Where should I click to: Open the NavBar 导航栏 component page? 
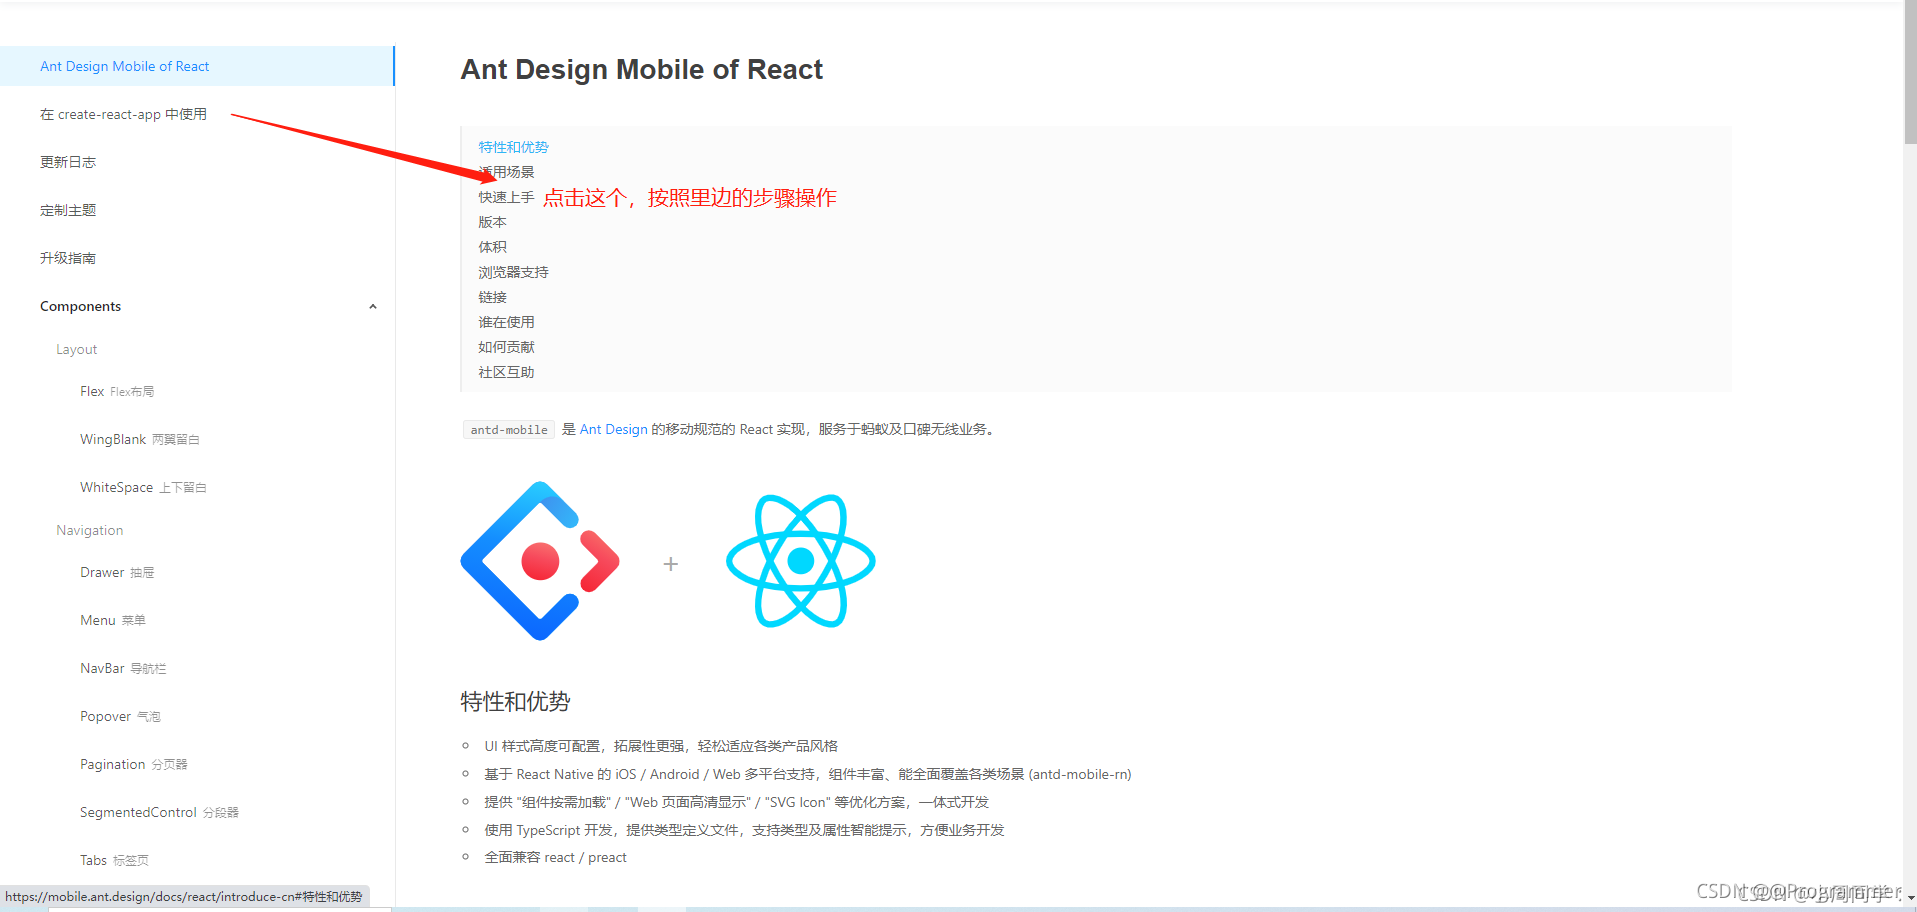(123, 668)
